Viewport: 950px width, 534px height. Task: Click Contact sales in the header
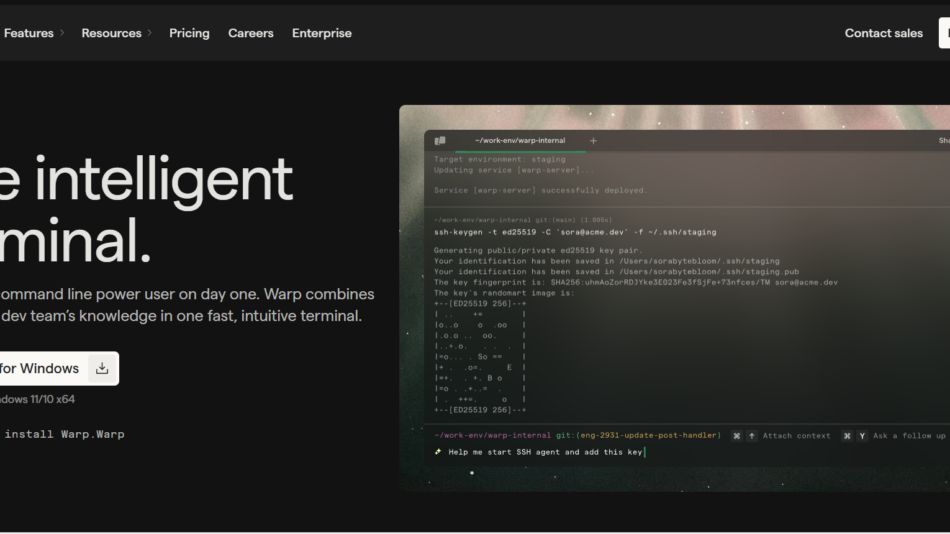pos(883,33)
